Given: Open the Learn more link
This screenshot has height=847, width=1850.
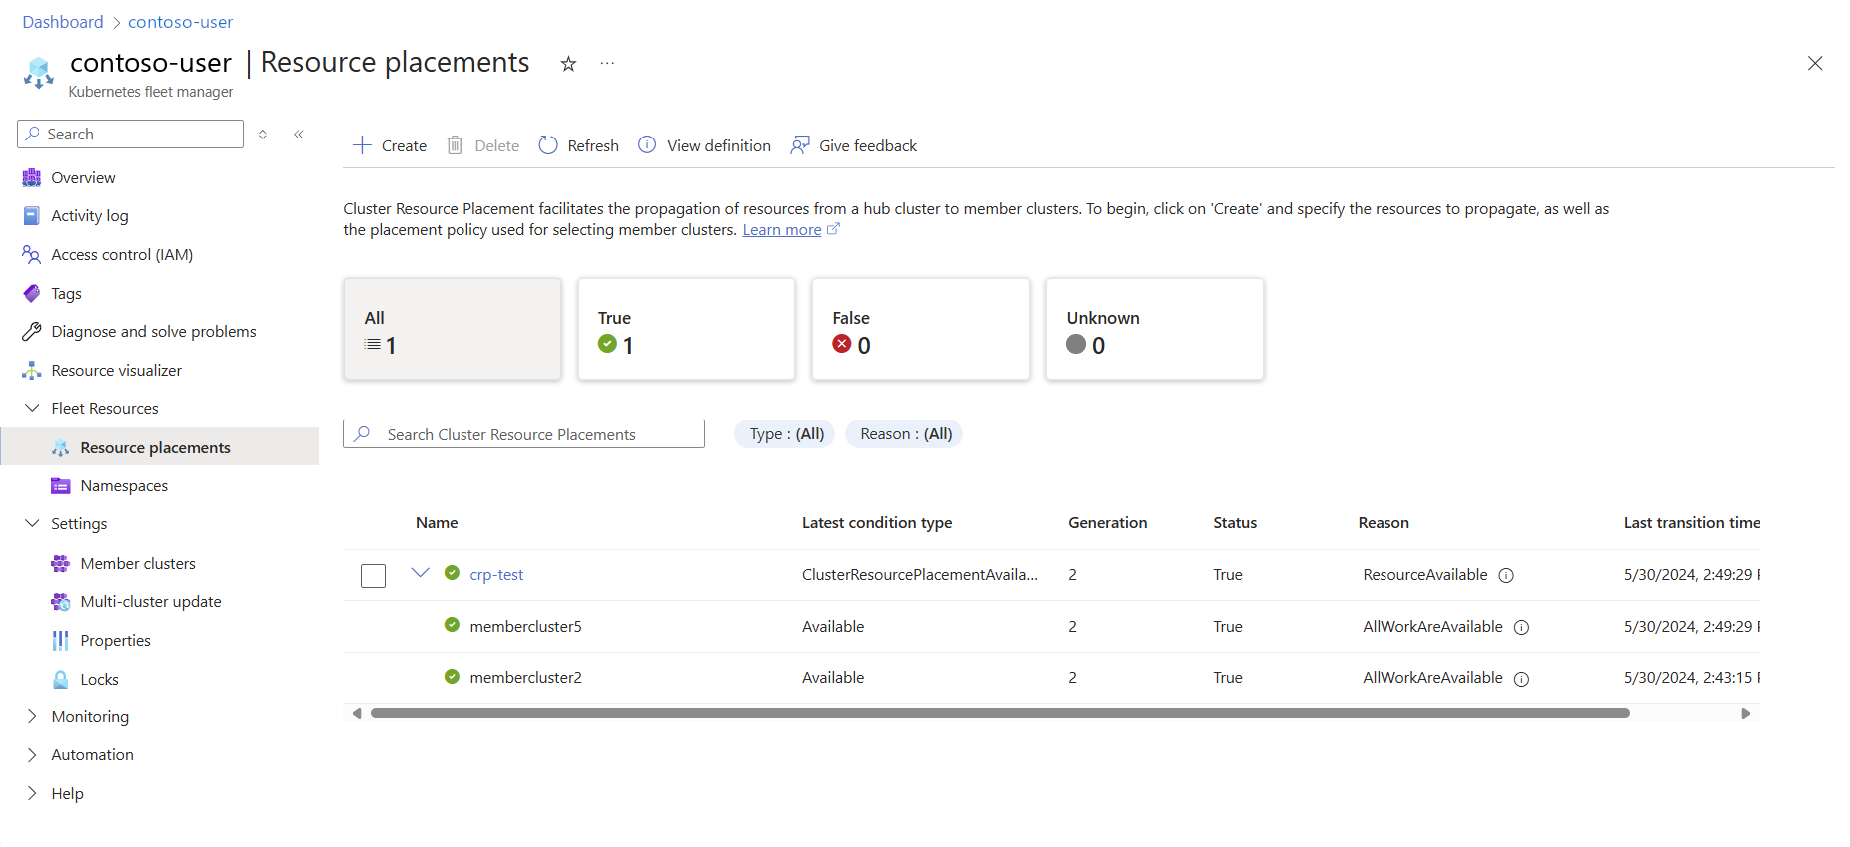Looking at the screenshot, I should coord(781,230).
